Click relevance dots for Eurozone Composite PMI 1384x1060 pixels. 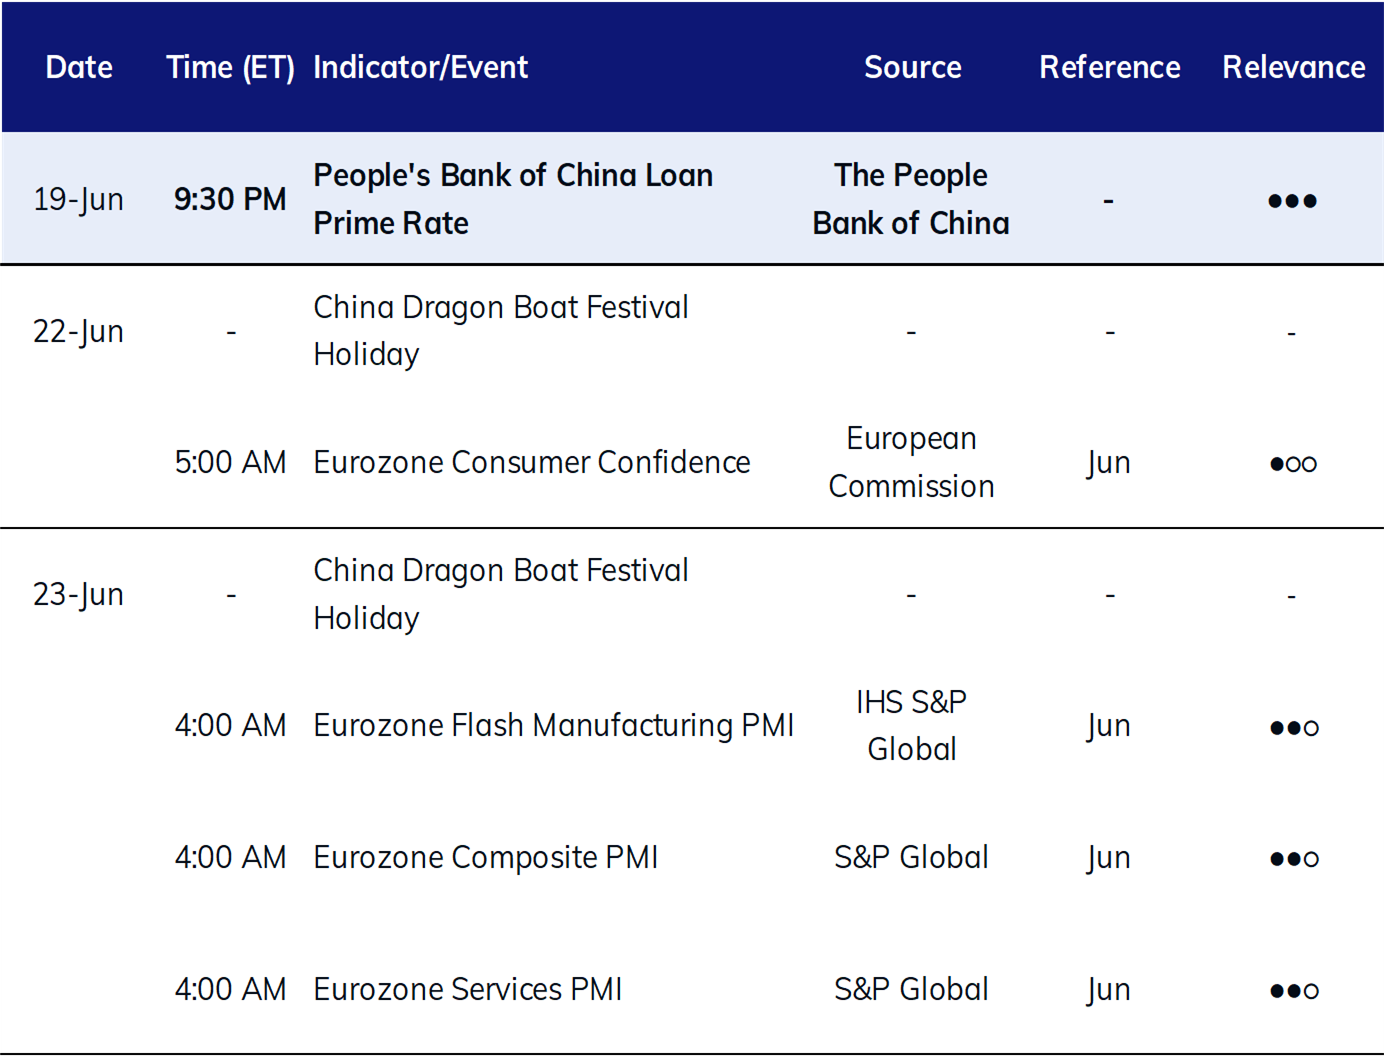(1294, 859)
